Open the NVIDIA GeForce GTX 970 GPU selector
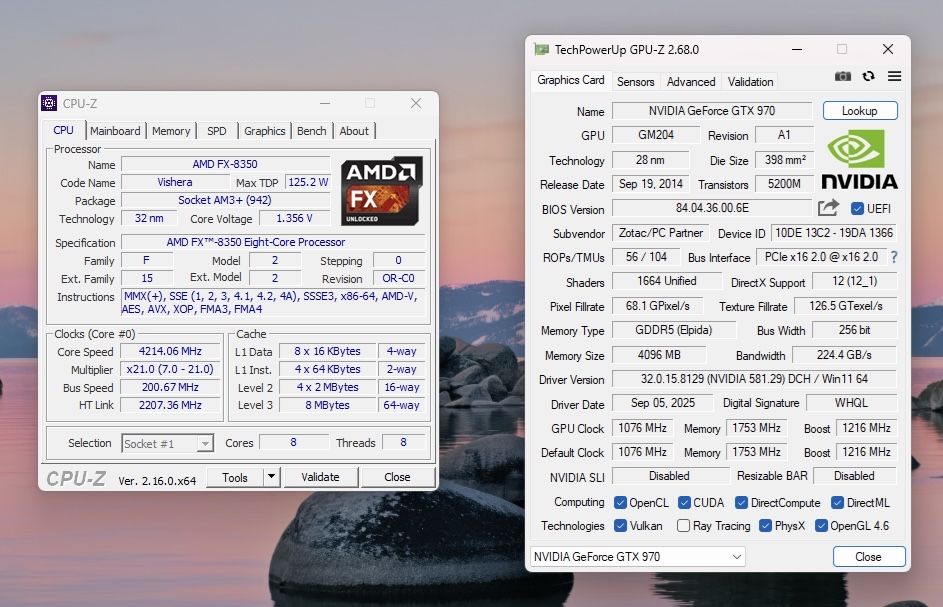Image resolution: width=943 pixels, height=607 pixels. coord(637,556)
